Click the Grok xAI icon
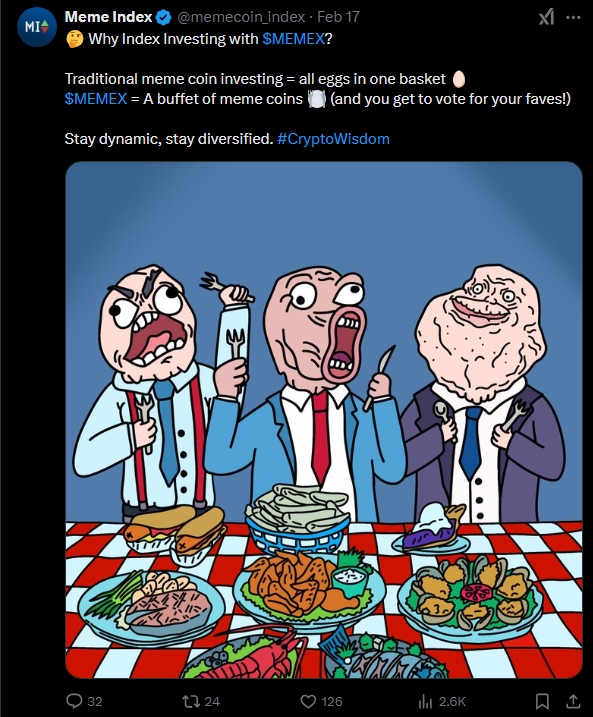593x717 pixels. coord(546,17)
